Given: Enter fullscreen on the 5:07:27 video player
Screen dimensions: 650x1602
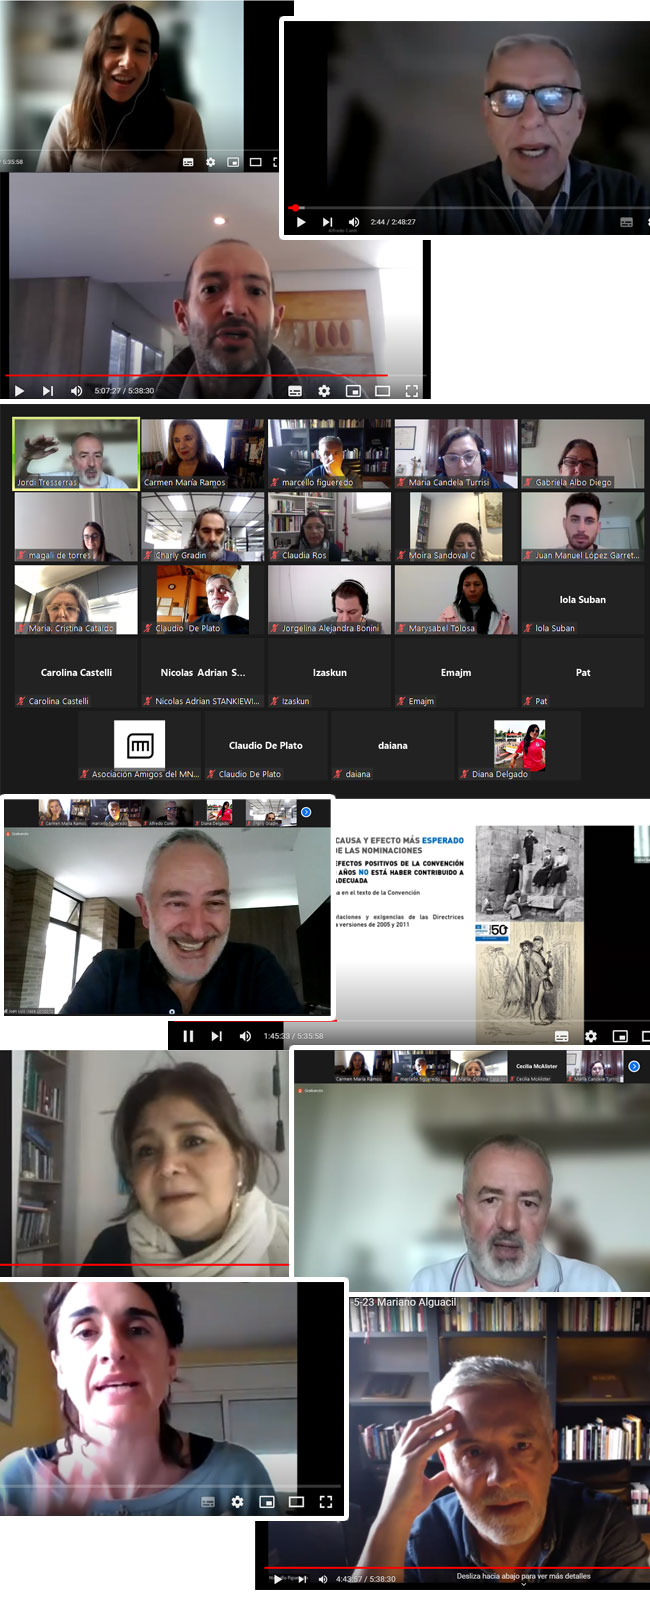Looking at the screenshot, I should (x=411, y=391).
